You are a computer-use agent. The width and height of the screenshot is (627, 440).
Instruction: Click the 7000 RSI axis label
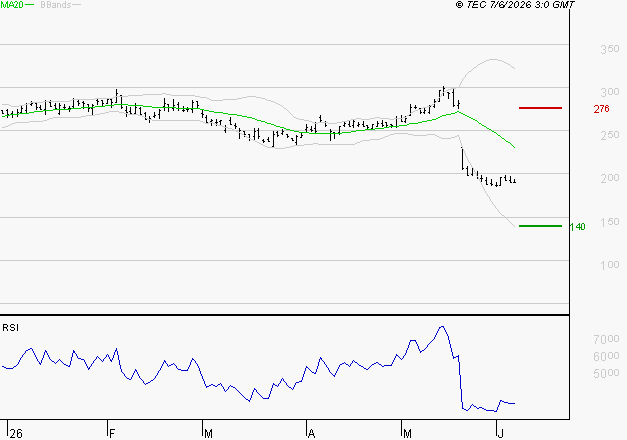tap(607, 339)
